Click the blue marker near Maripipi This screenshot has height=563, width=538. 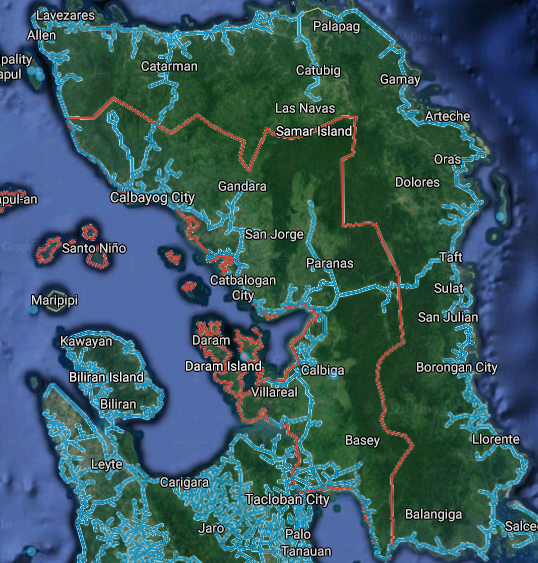coord(33,310)
